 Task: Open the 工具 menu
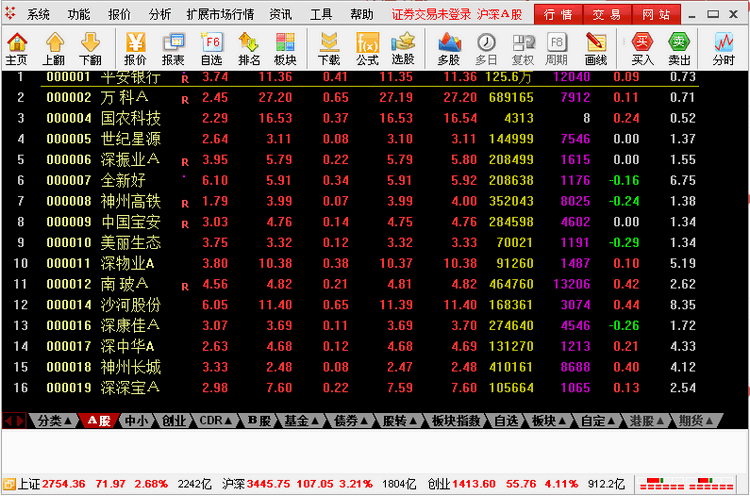[321, 15]
